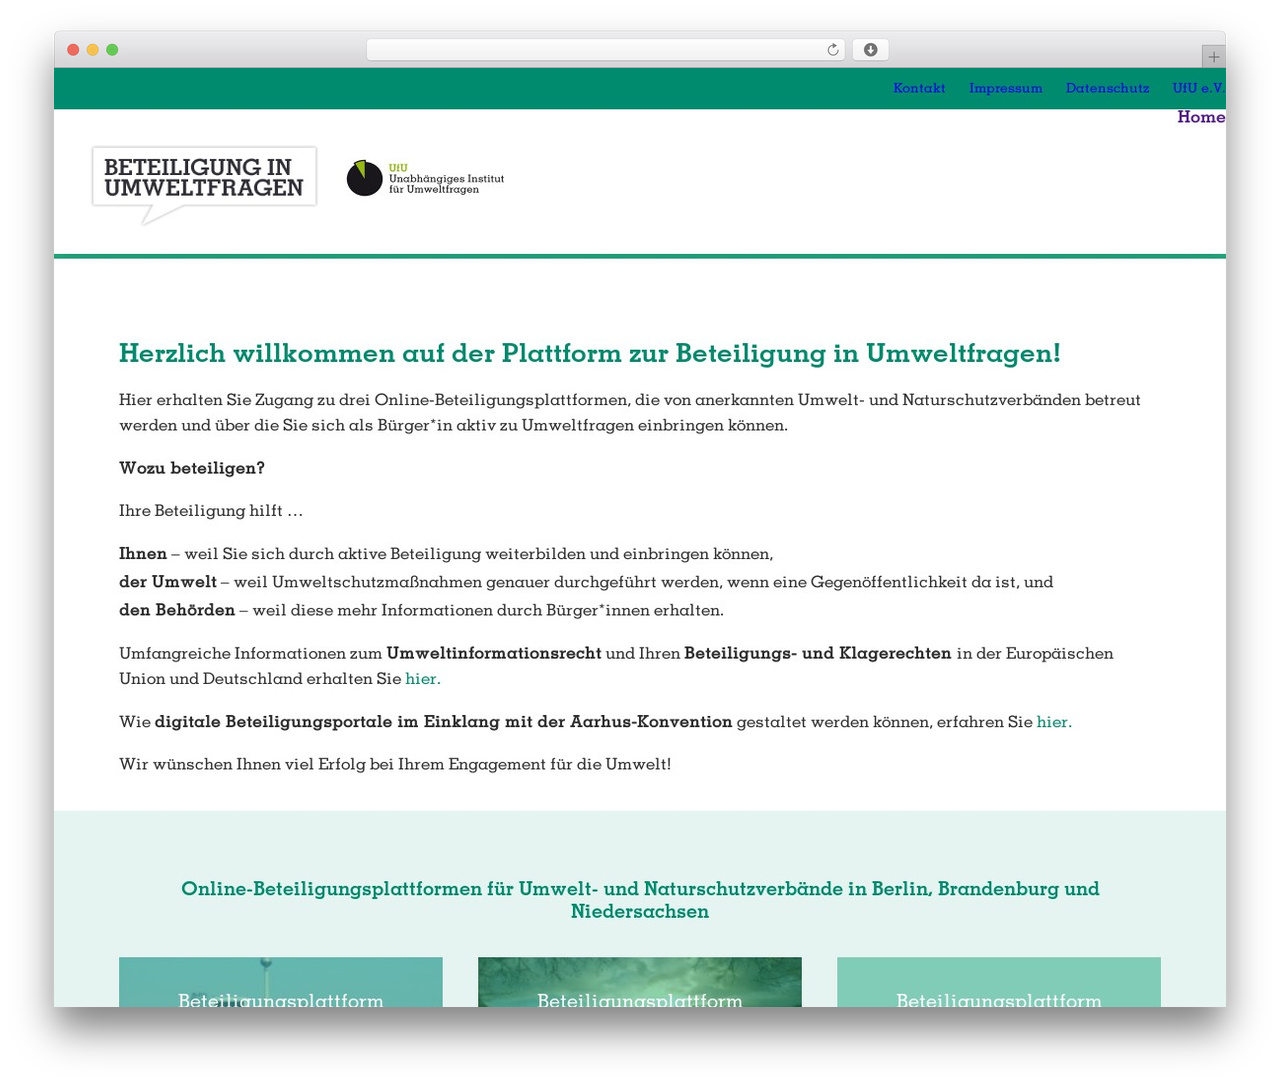Click the 'Wozu beteiligen?' subheading
This screenshot has height=1084, width=1280.
(x=192, y=468)
